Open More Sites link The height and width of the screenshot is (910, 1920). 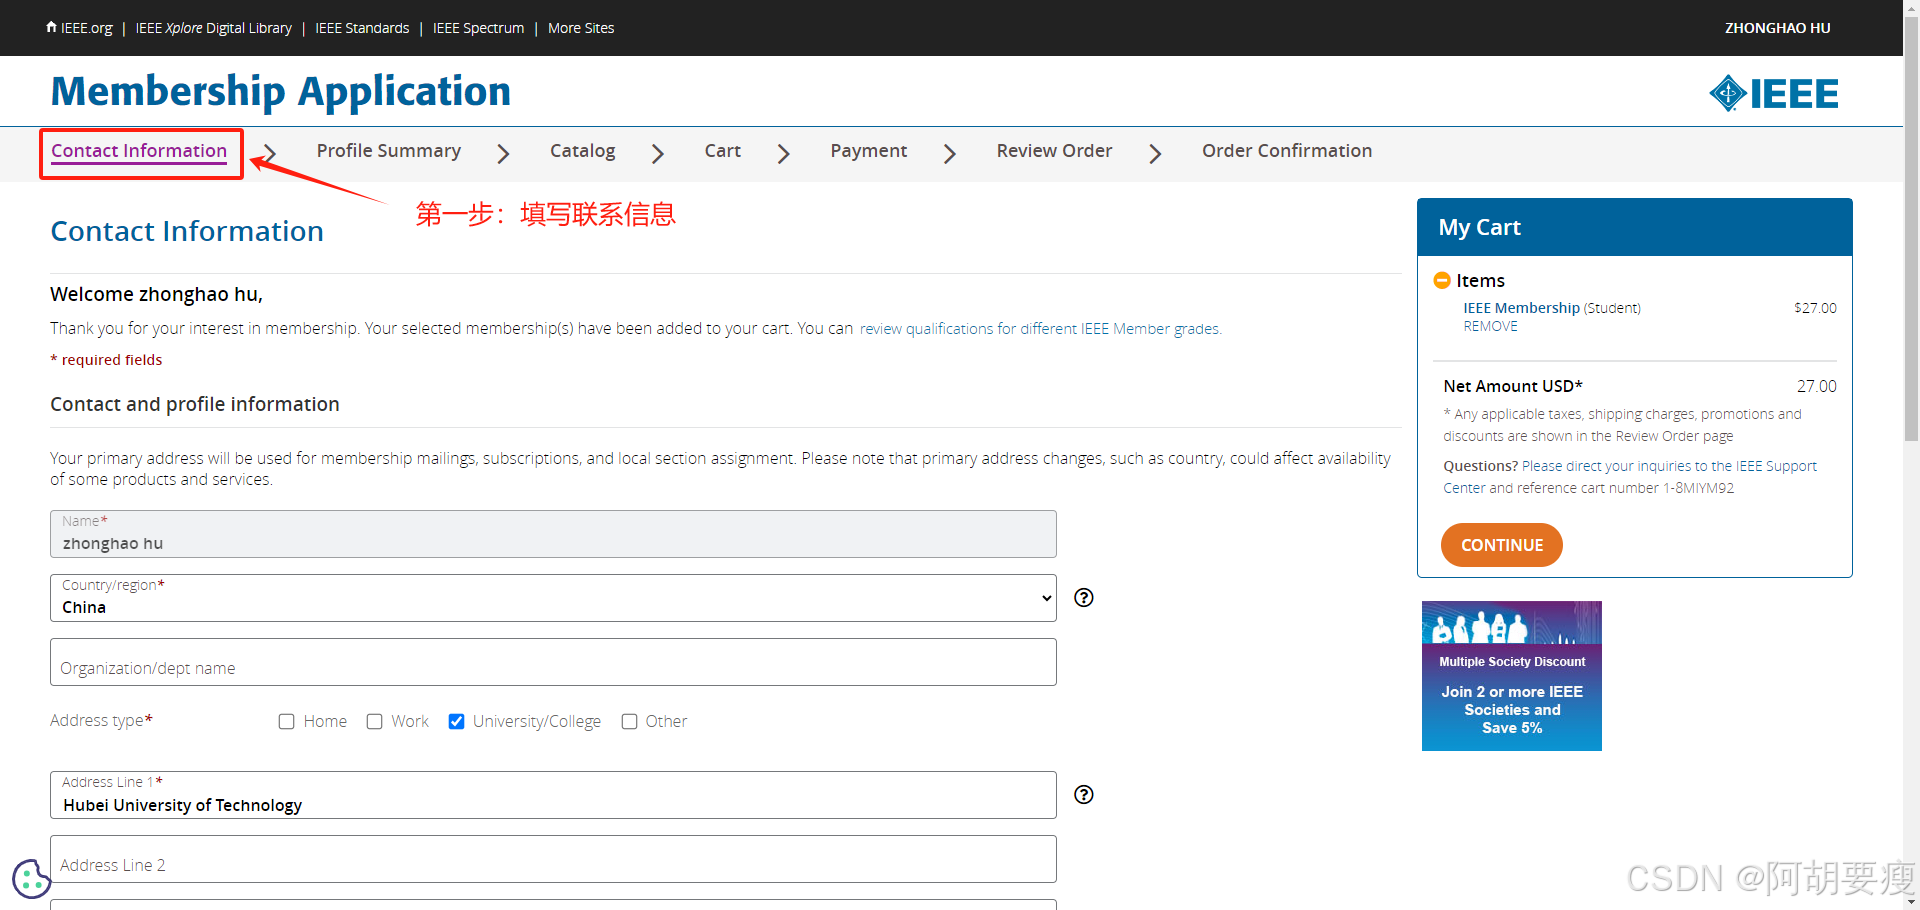[581, 28]
